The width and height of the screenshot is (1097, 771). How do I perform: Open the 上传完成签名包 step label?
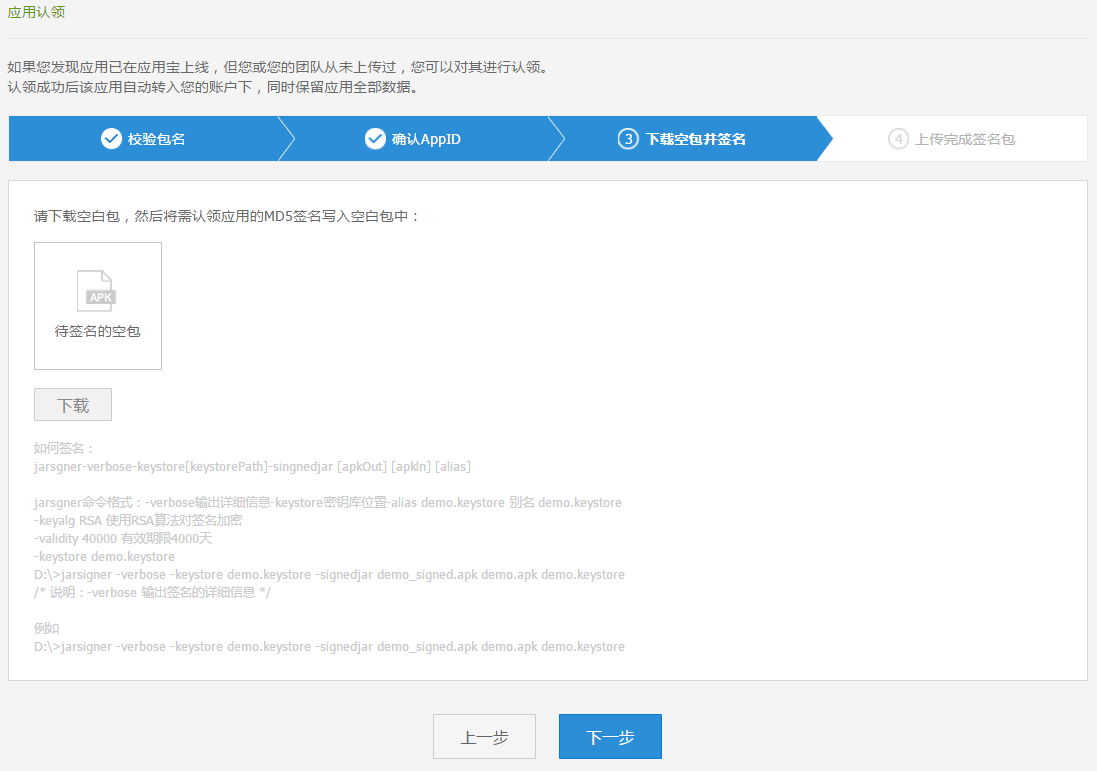click(x=965, y=139)
